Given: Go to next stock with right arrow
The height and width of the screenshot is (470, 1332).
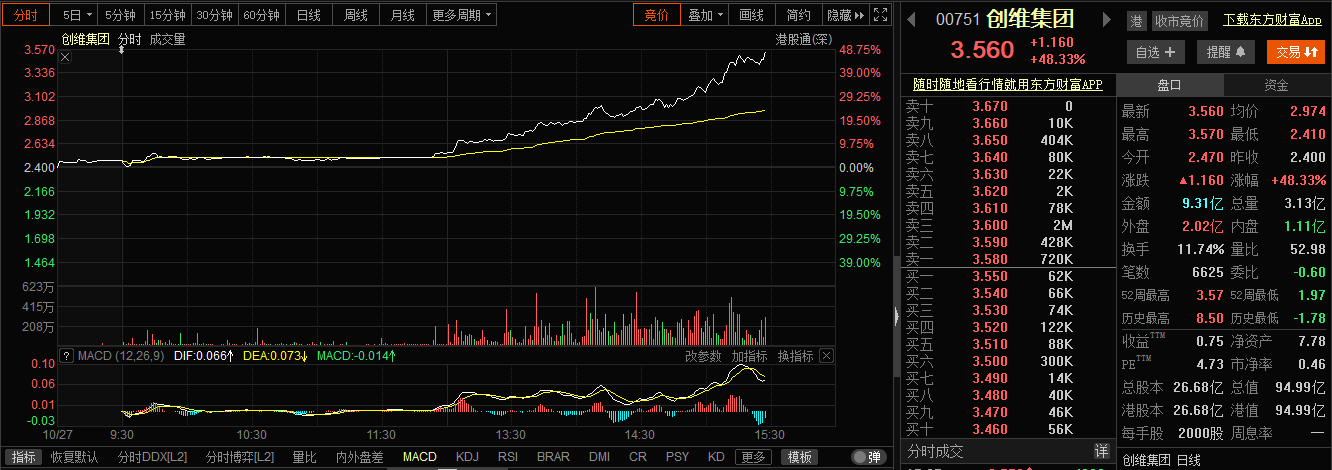Looking at the screenshot, I should [x=1107, y=19].
